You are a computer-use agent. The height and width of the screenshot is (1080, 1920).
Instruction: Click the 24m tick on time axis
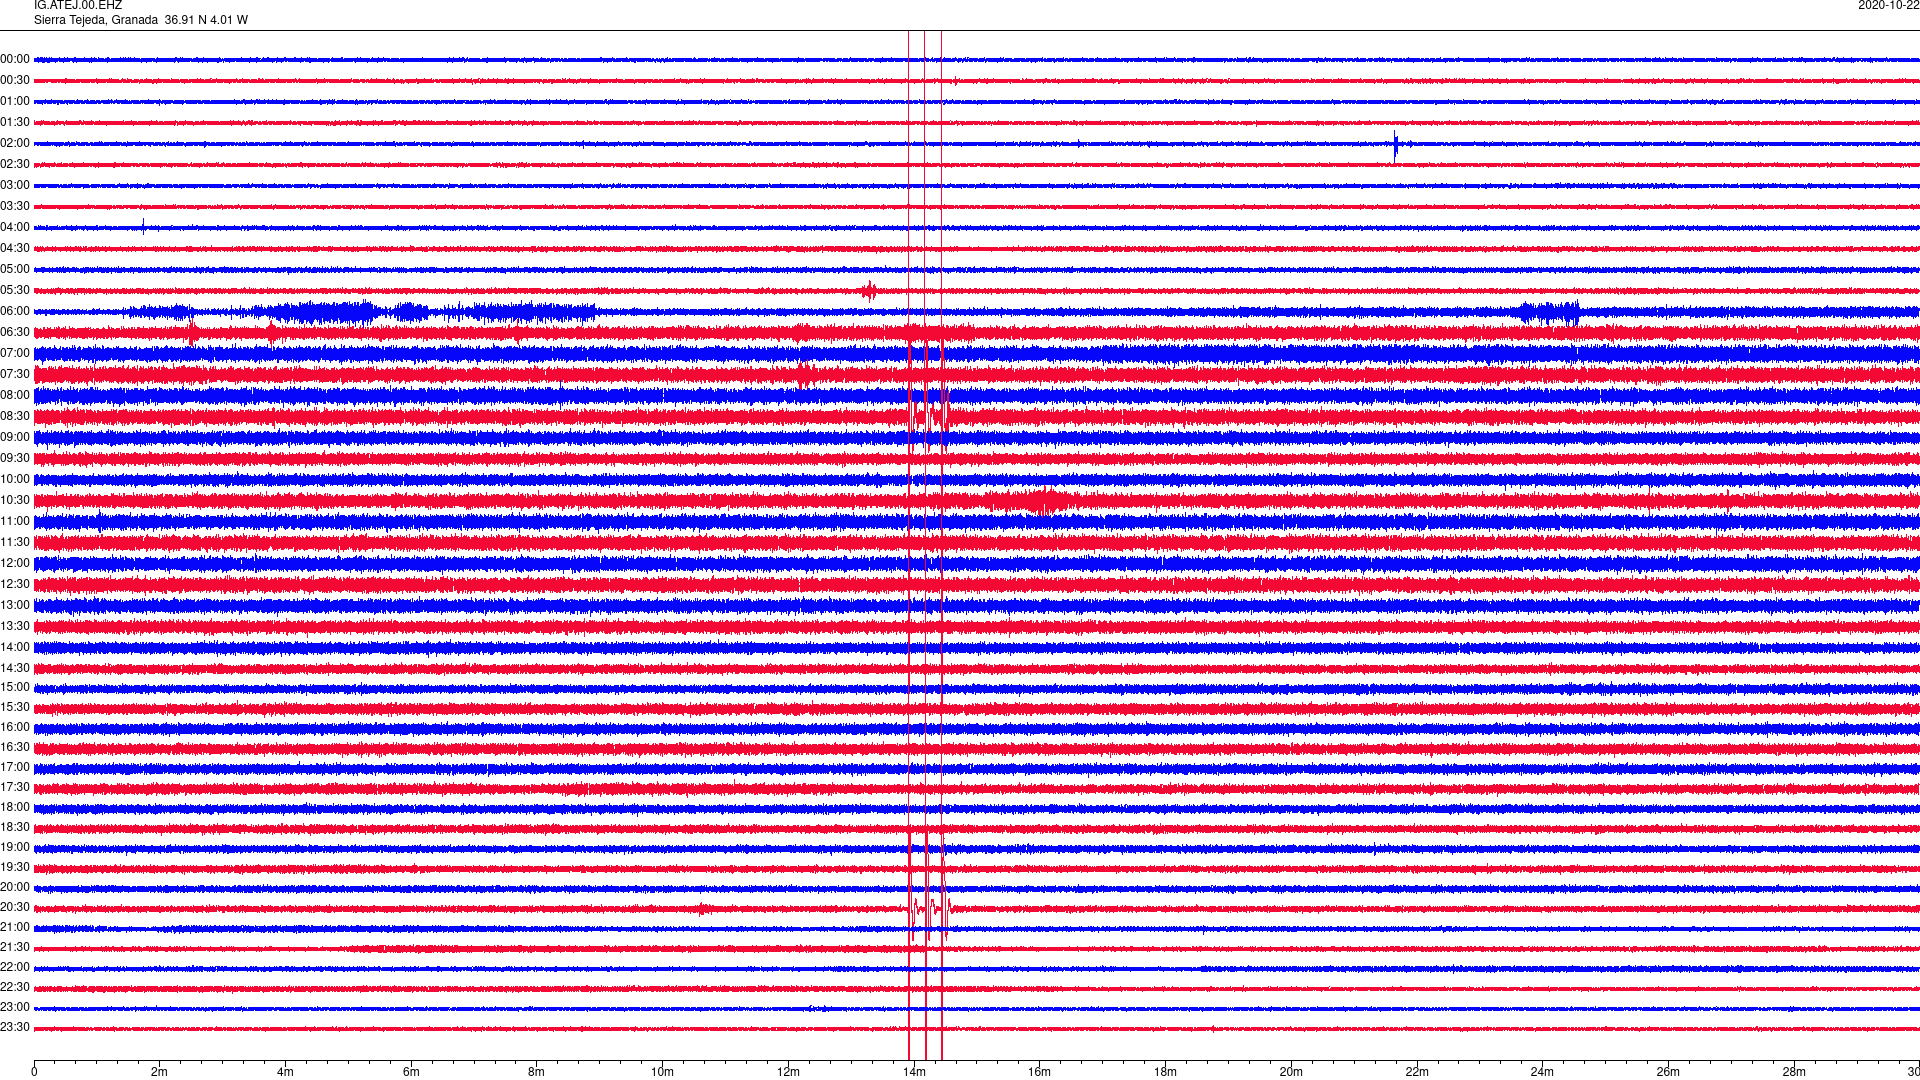coord(1542,1072)
